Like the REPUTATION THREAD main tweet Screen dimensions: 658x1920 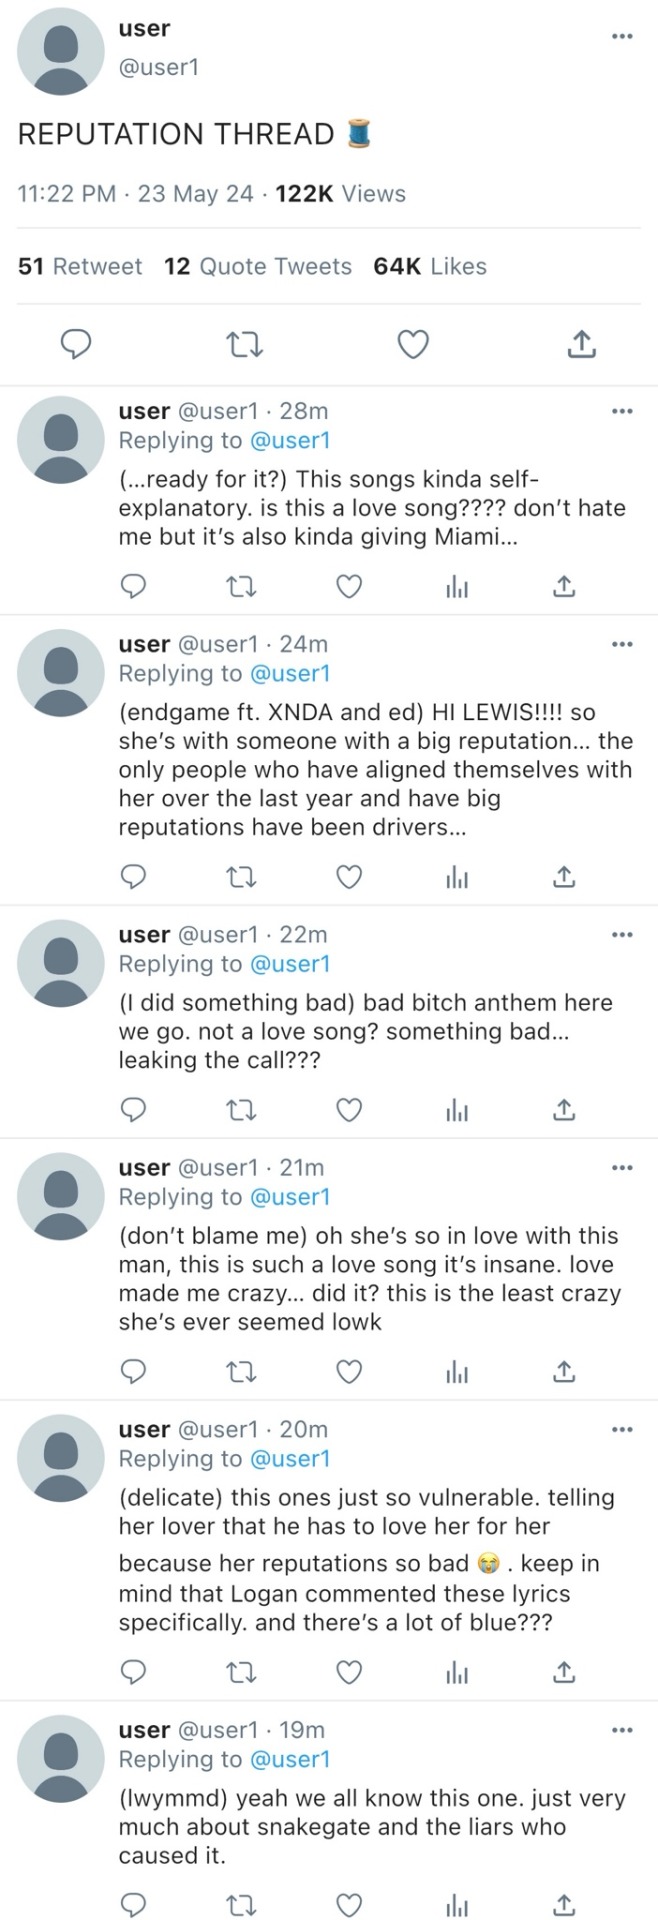[x=413, y=345]
